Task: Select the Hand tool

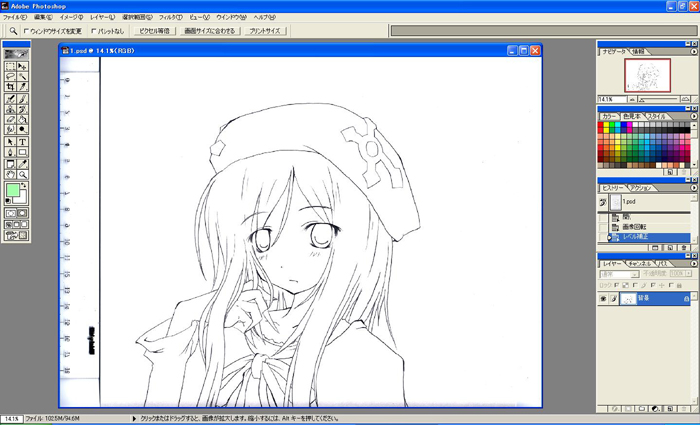Action: (10, 175)
